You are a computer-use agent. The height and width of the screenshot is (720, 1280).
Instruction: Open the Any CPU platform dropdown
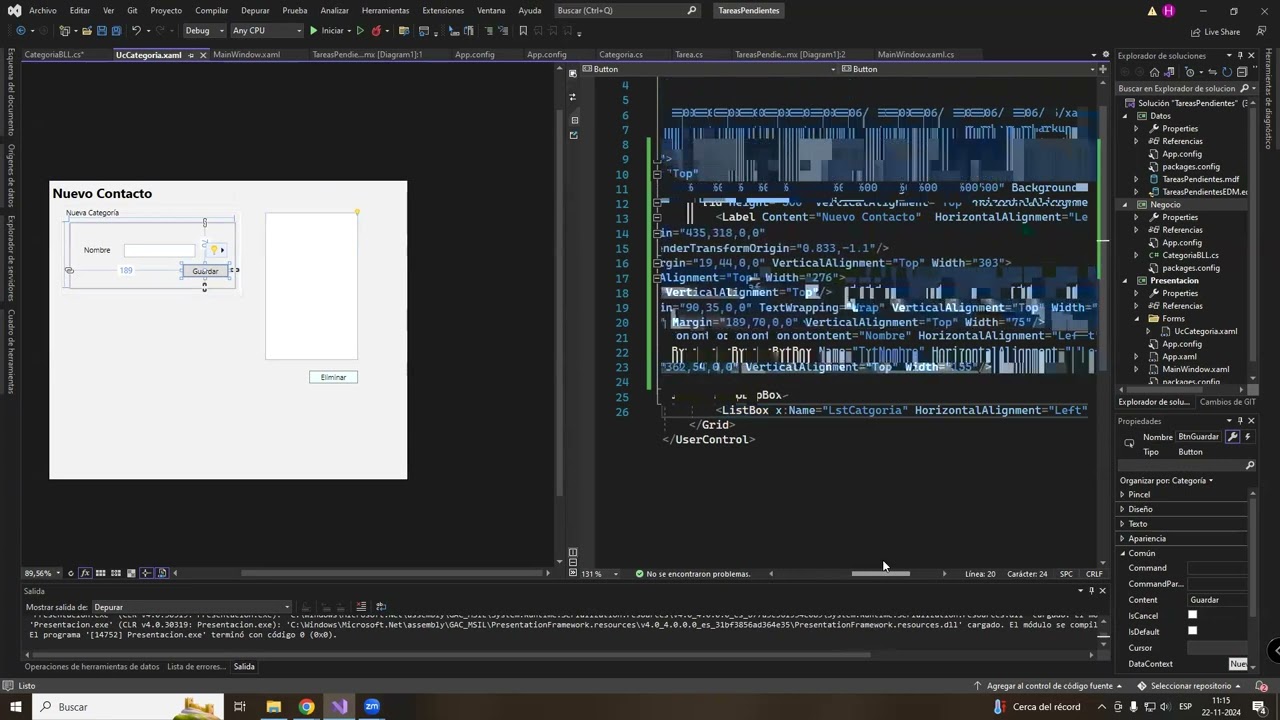tap(267, 30)
